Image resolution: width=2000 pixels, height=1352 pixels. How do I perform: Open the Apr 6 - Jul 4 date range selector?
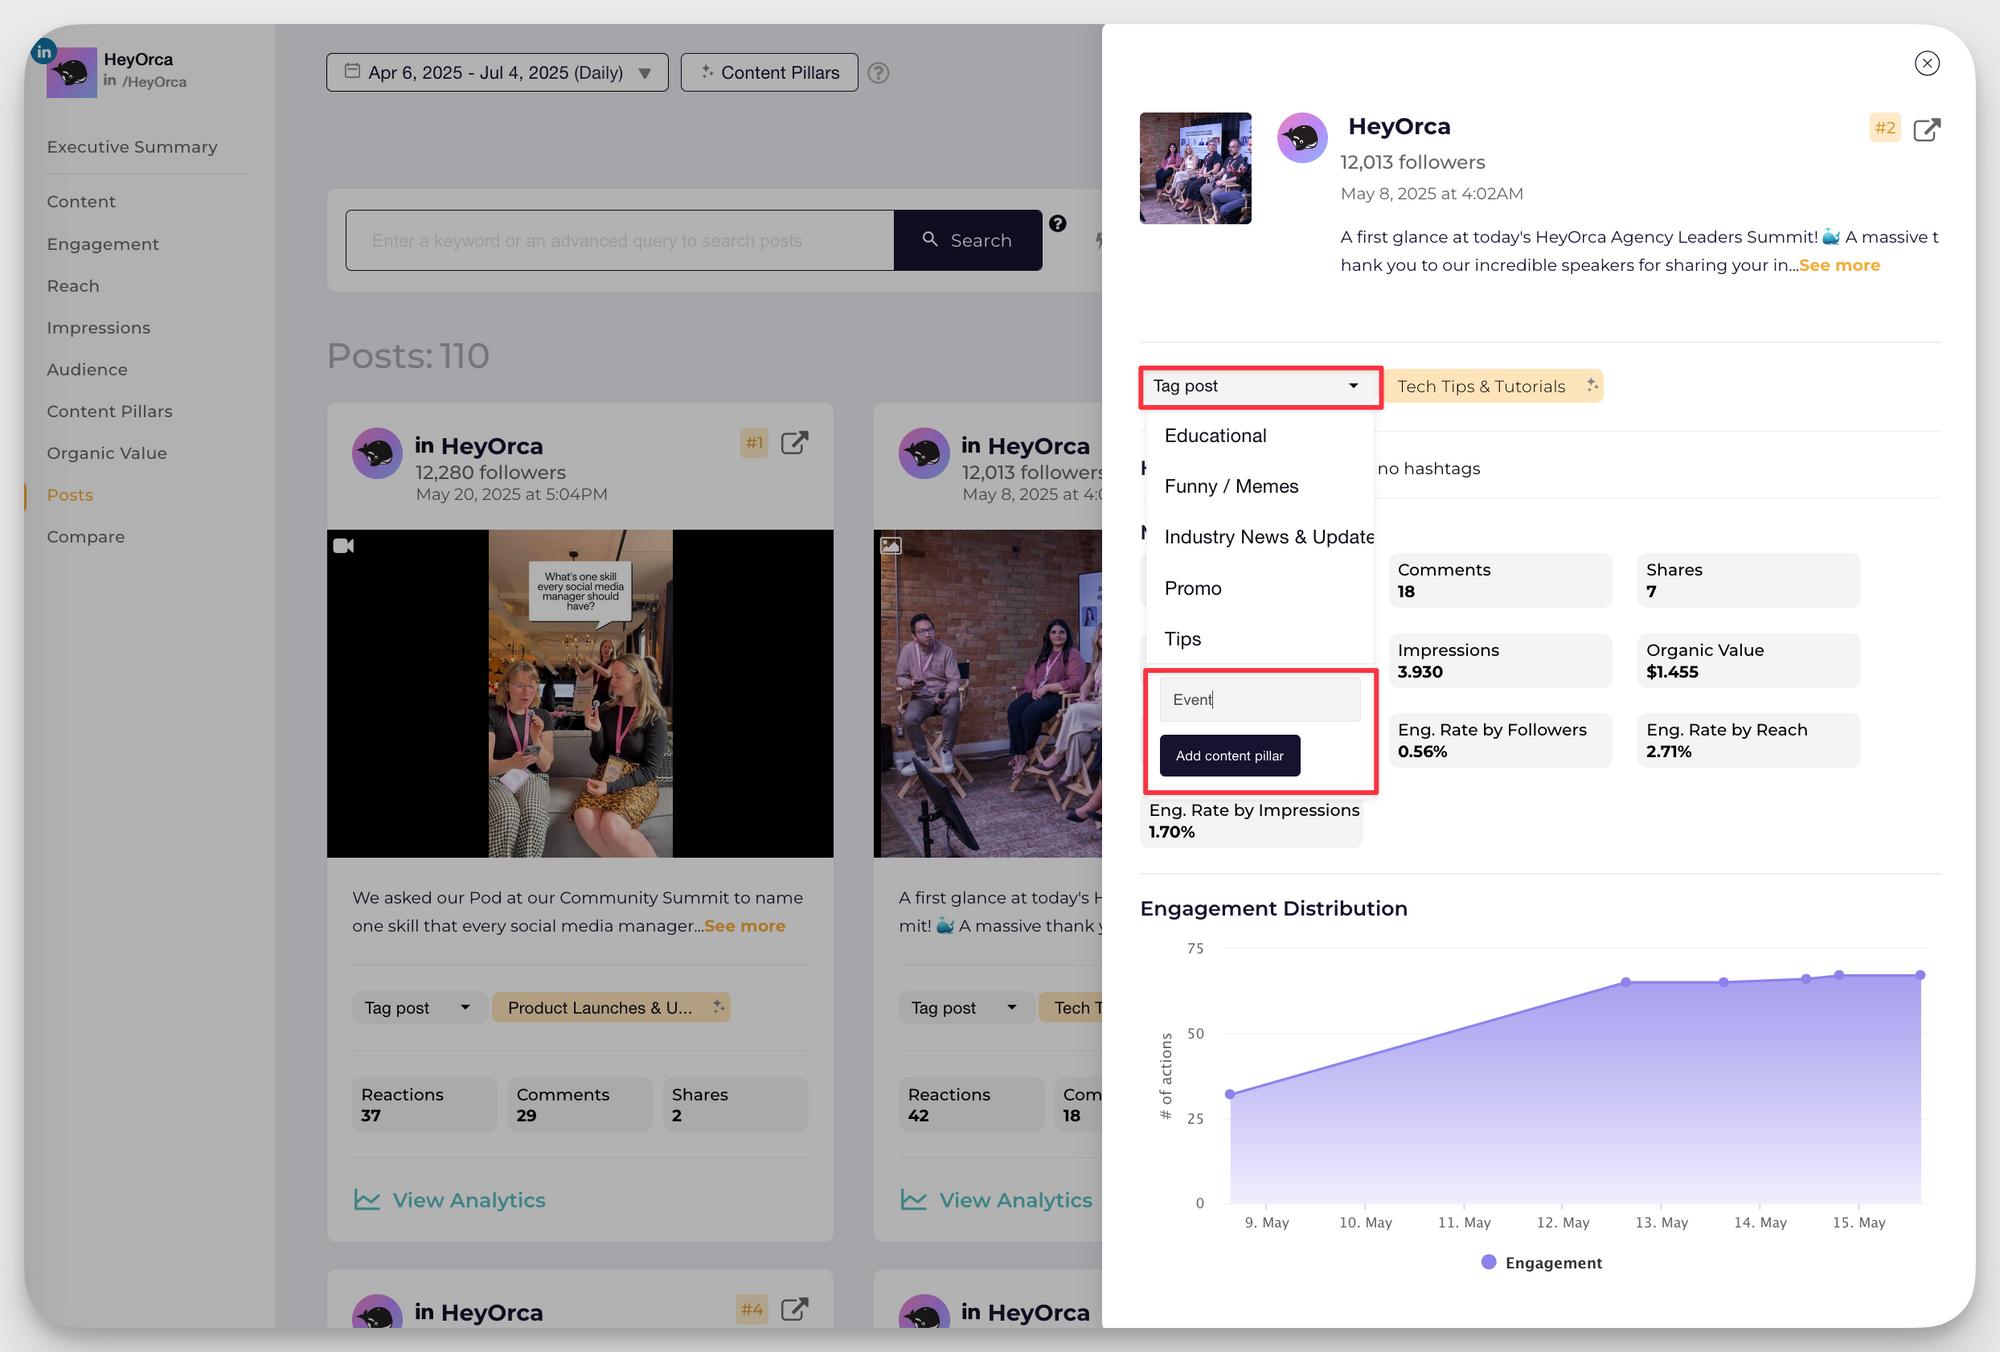click(497, 72)
